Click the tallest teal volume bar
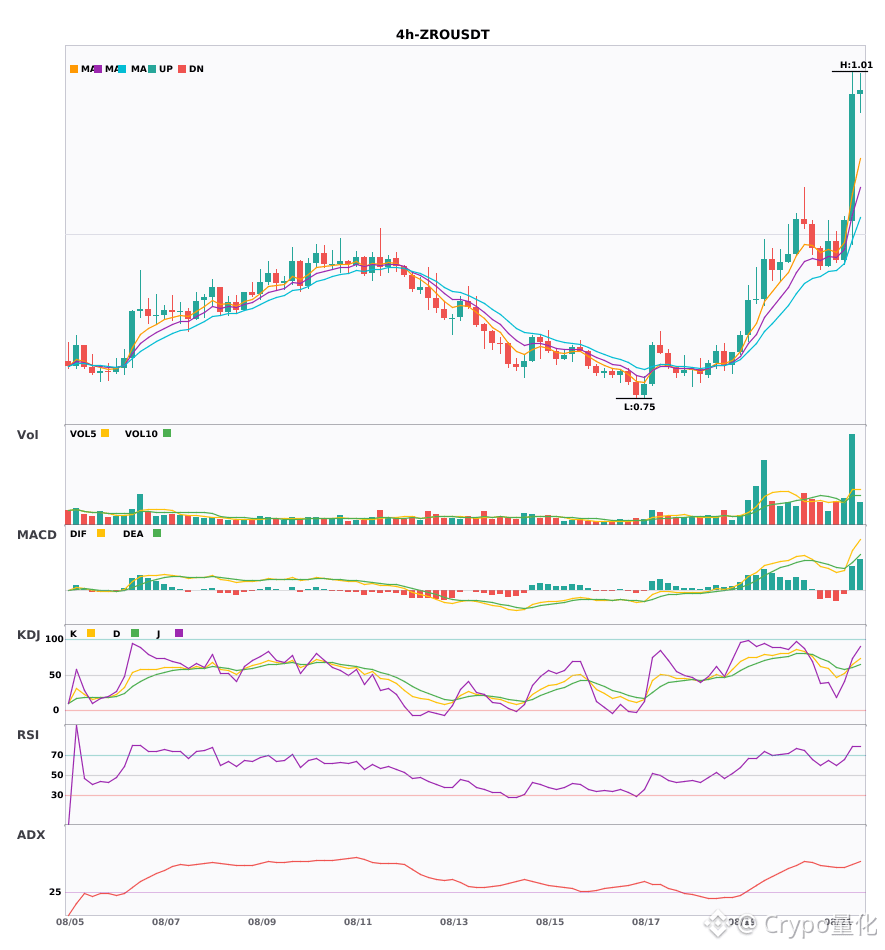 pos(852,479)
